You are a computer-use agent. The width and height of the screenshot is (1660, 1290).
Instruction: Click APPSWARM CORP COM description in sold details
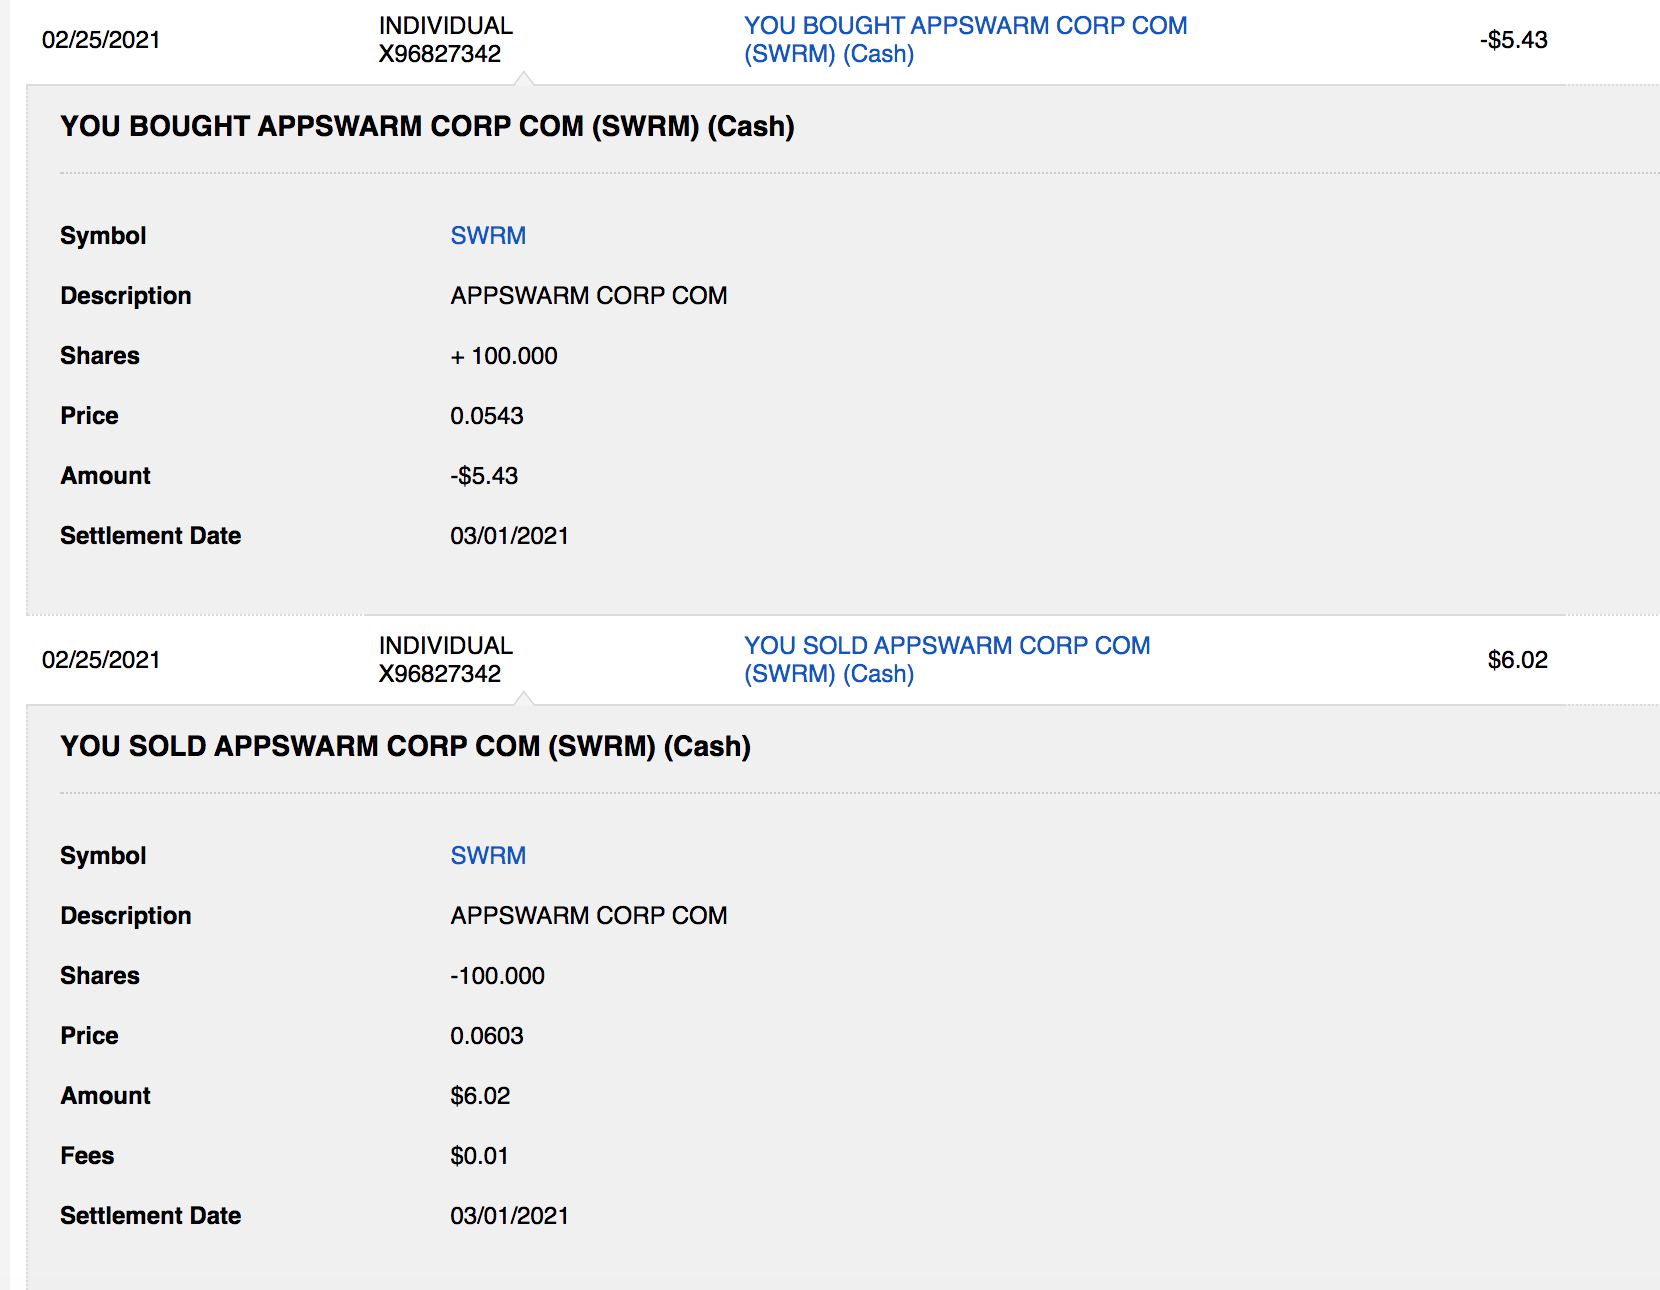(589, 916)
